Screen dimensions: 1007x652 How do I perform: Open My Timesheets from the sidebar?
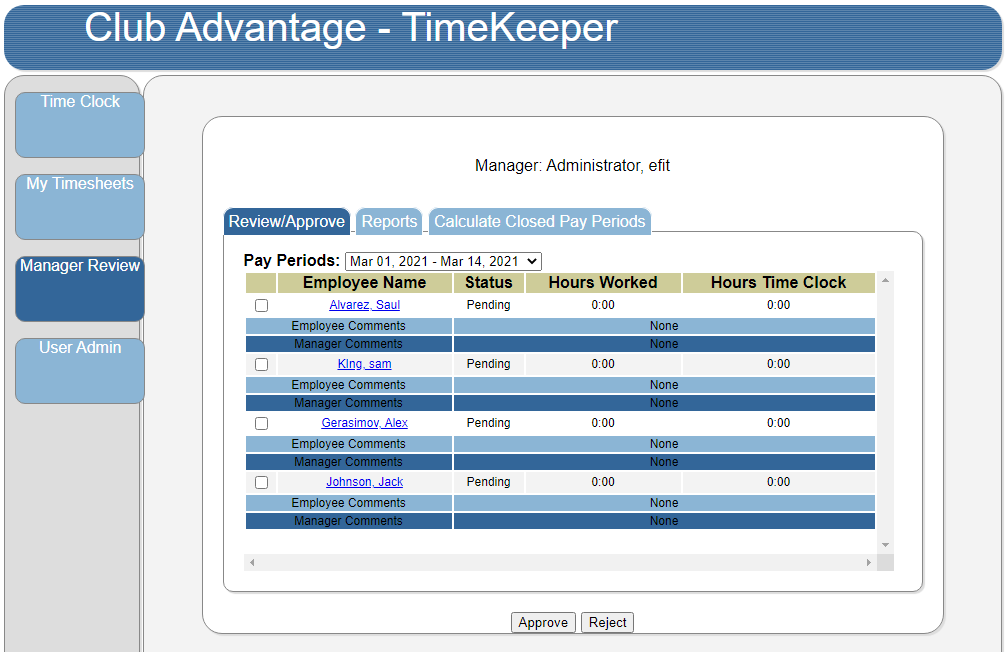pyautogui.click(x=80, y=207)
